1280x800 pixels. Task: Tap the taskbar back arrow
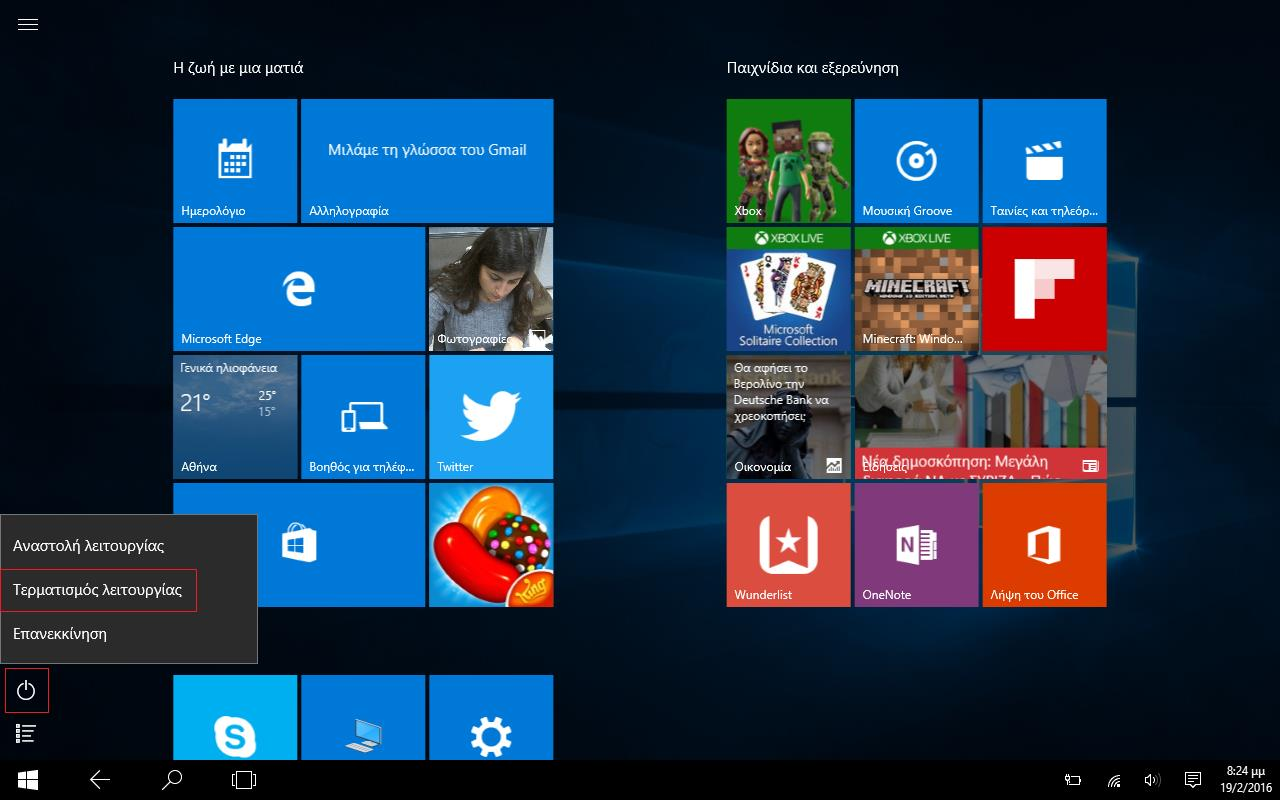click(x=100, y=780)
